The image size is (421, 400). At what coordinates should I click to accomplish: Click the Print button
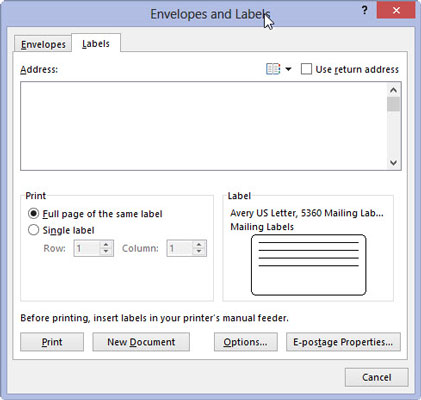tap(52, 342)
